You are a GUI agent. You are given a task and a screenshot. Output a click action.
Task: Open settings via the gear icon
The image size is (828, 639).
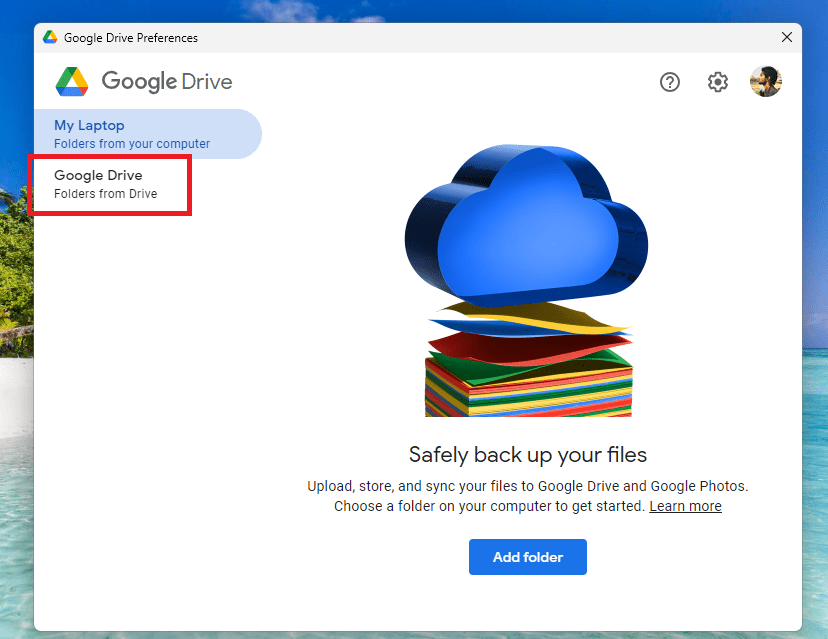coord(717,82)
